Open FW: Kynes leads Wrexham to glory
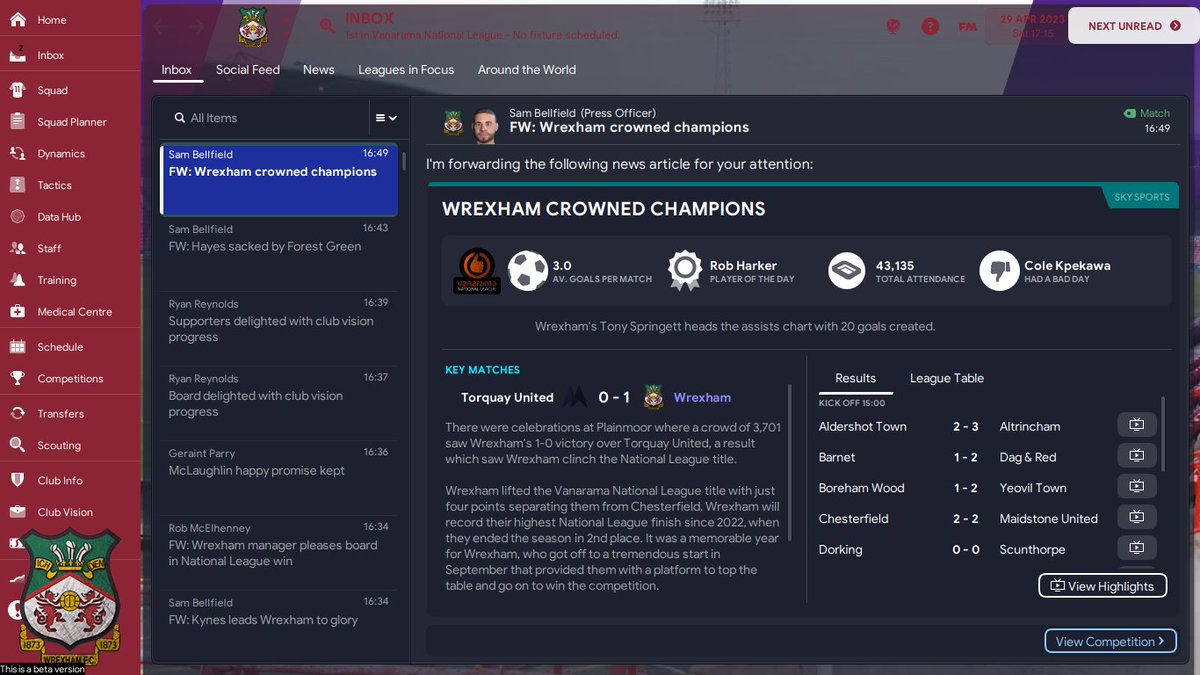The height and width of the screenshot is (675, 1200). pyautogui.click(x=279, y=618)
